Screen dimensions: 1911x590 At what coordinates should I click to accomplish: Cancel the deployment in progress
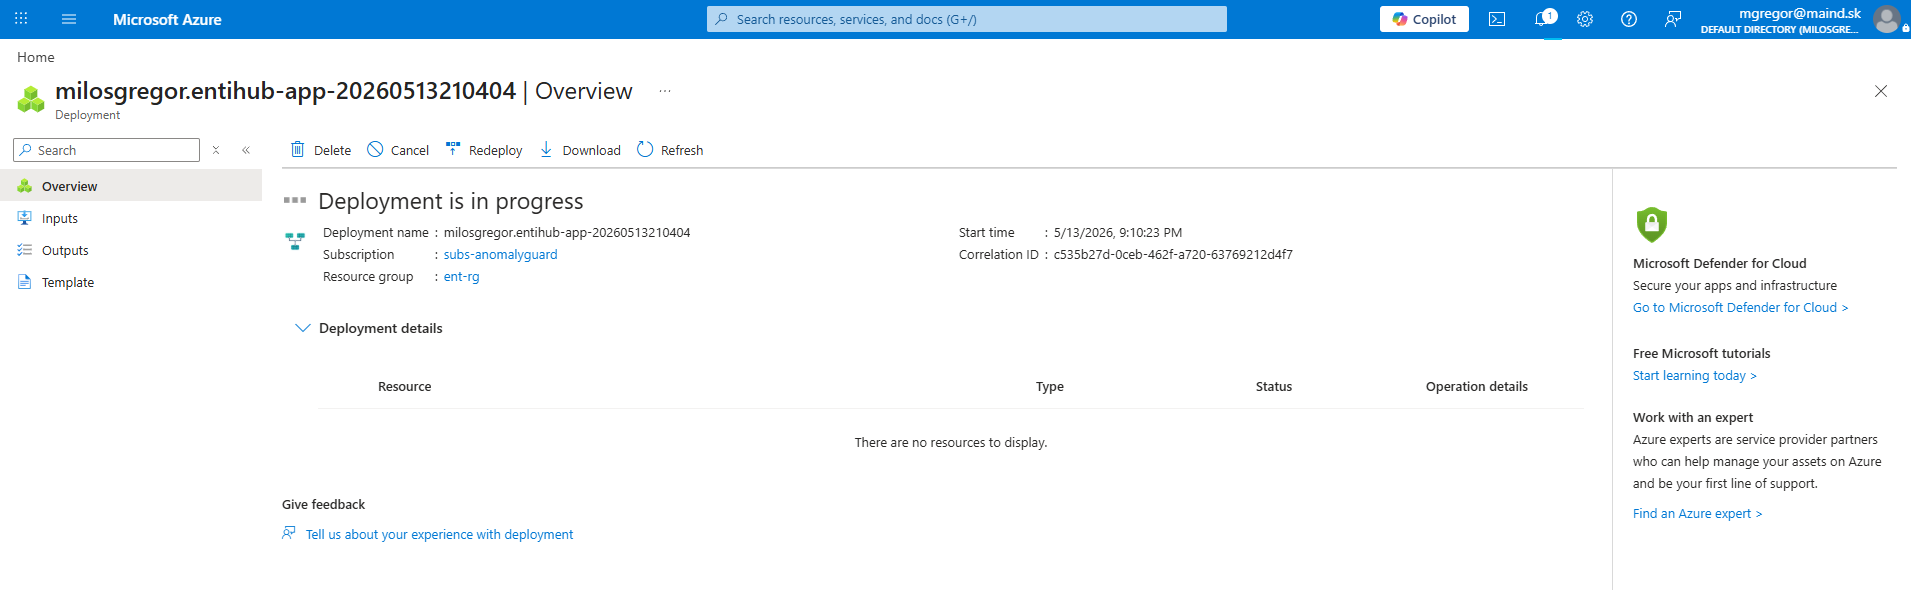pyautogui.click(x=398, y=150)
